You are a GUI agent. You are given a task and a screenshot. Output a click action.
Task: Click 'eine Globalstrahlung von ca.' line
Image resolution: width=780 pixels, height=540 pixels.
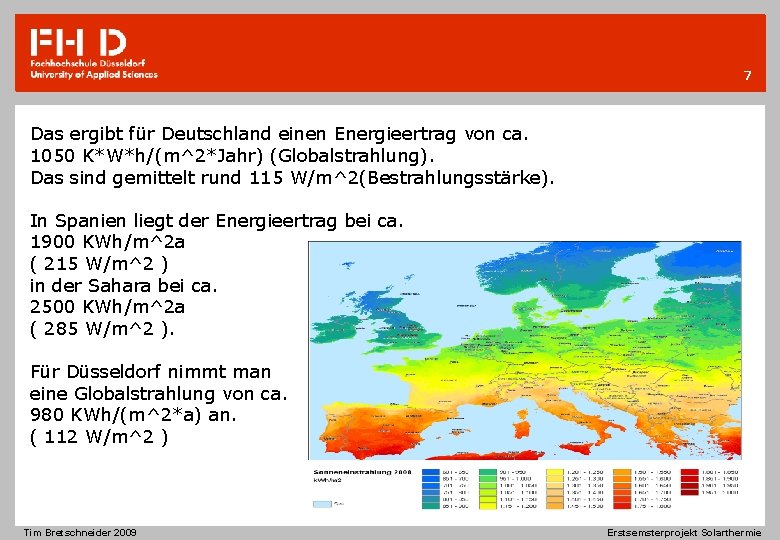click(159, 394)
